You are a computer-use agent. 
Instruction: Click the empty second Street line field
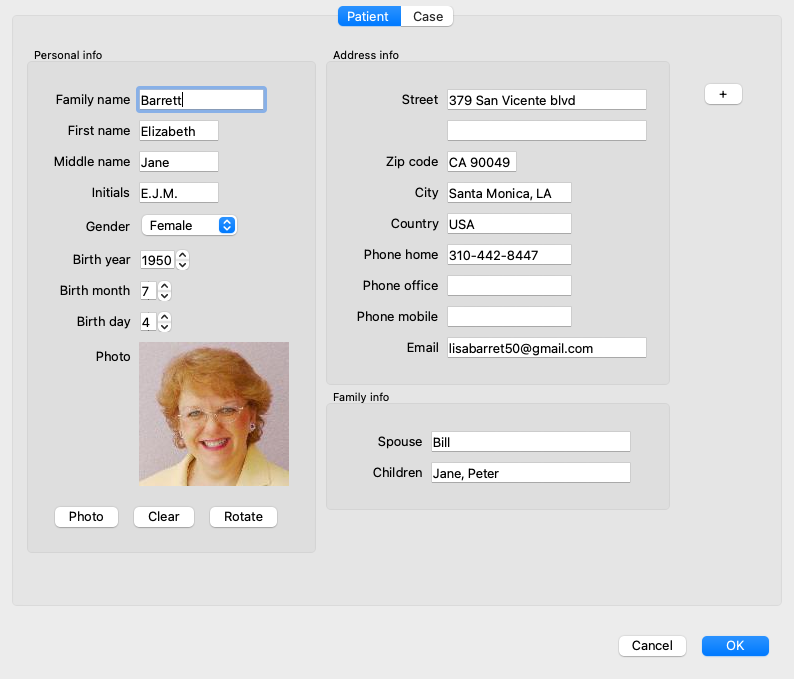tap(546, 131)
